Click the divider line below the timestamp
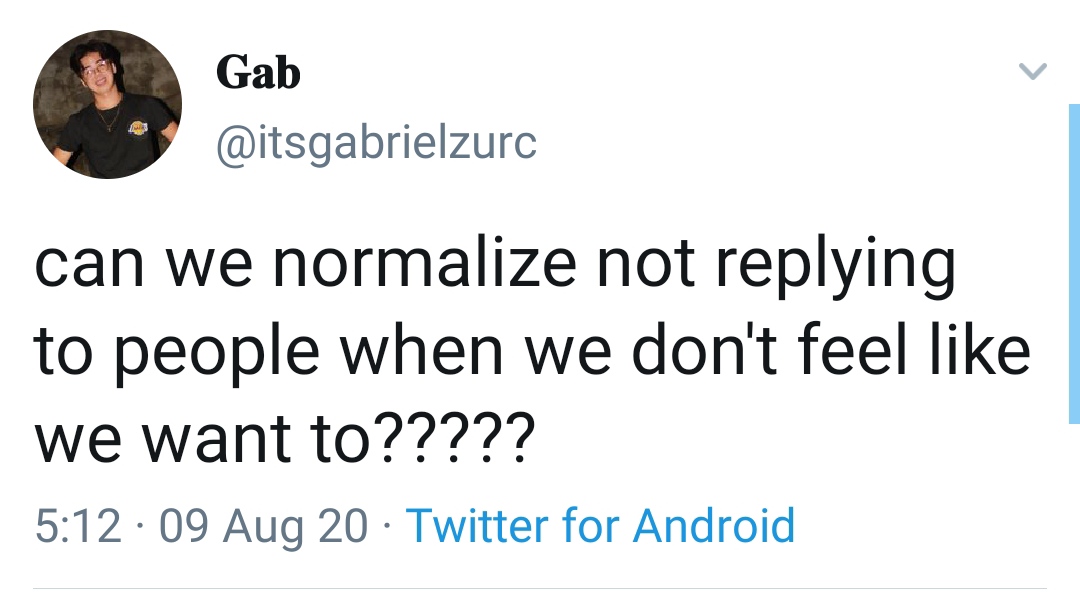1080x593 pixels. pyautogui.click(x=540, y=588)
